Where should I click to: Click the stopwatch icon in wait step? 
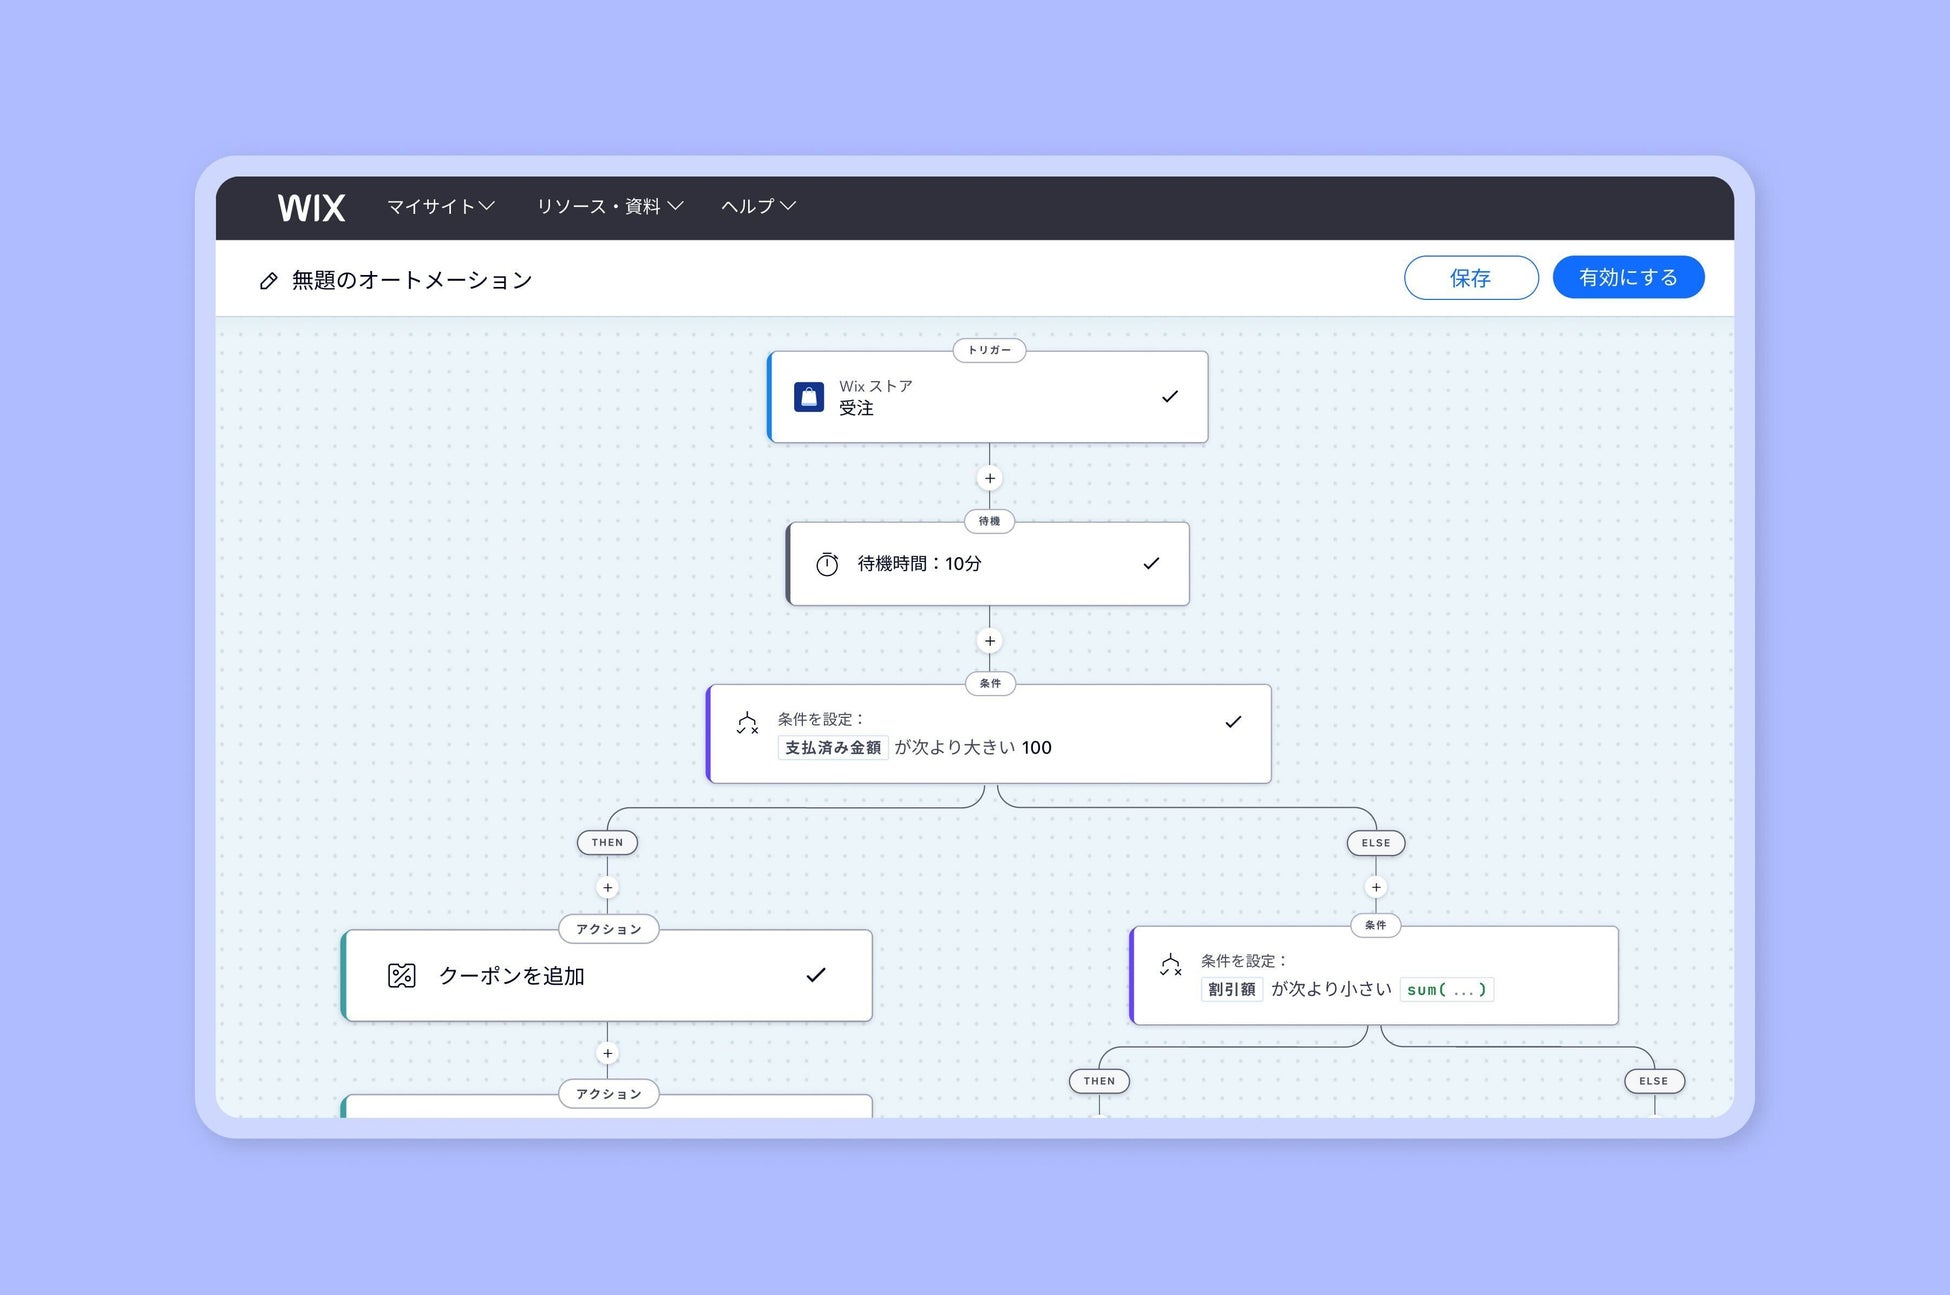pos(827,564)
